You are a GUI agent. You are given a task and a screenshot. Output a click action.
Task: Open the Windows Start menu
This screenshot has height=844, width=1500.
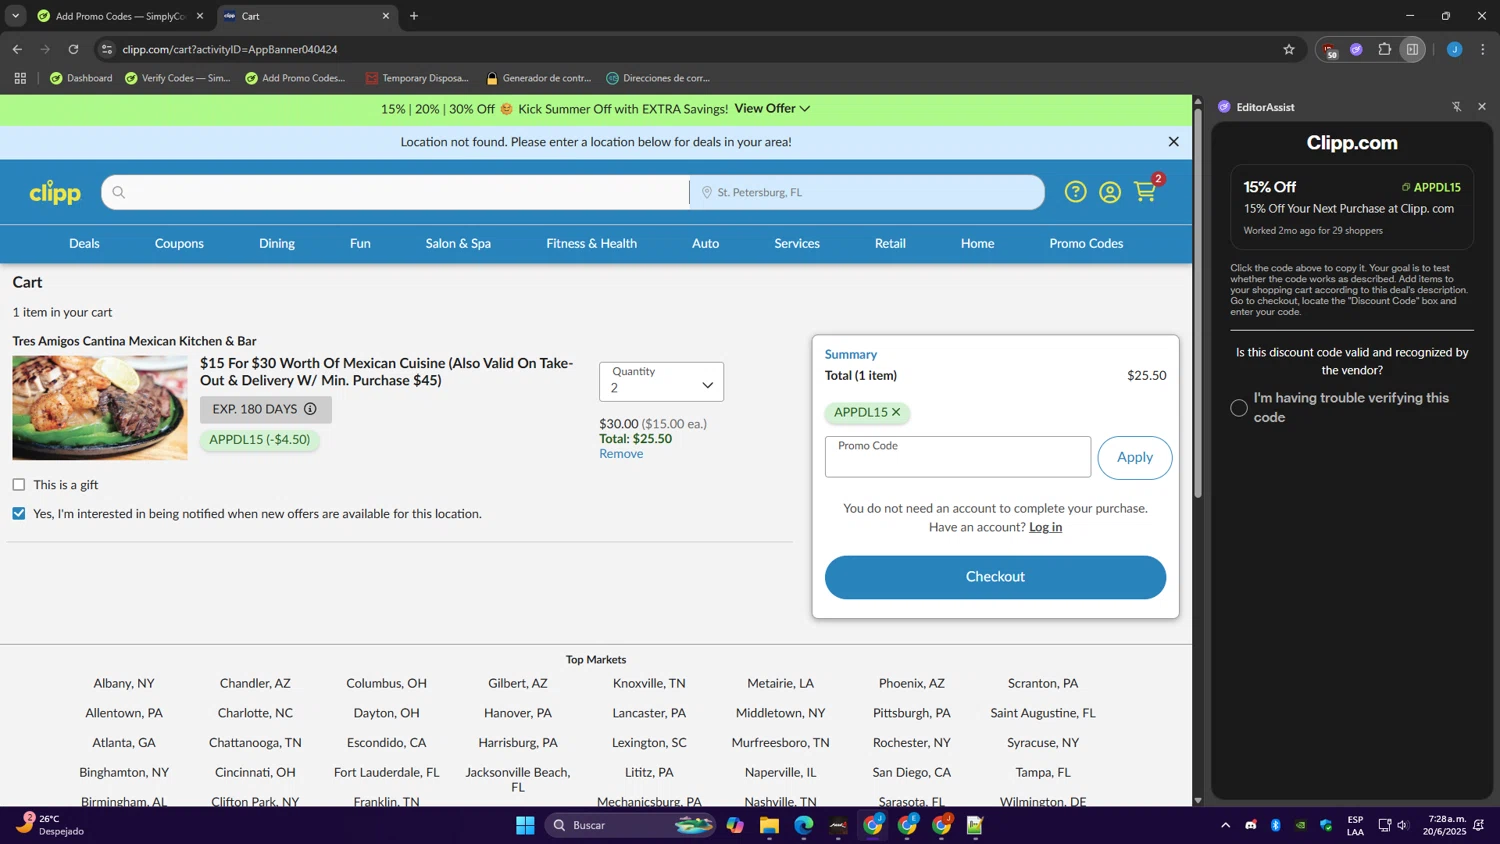pyautogui.click(x=525, y=825)
